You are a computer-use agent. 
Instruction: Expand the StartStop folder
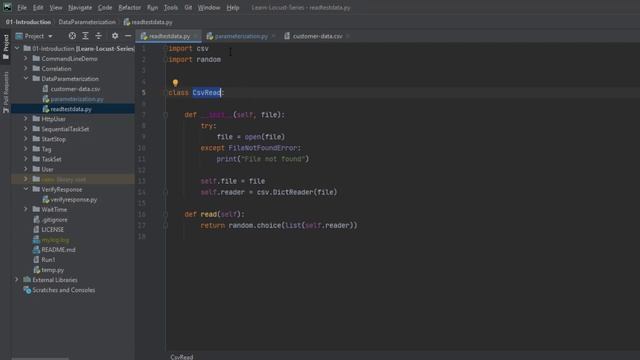pyautogui.click(x=26, y=139)
